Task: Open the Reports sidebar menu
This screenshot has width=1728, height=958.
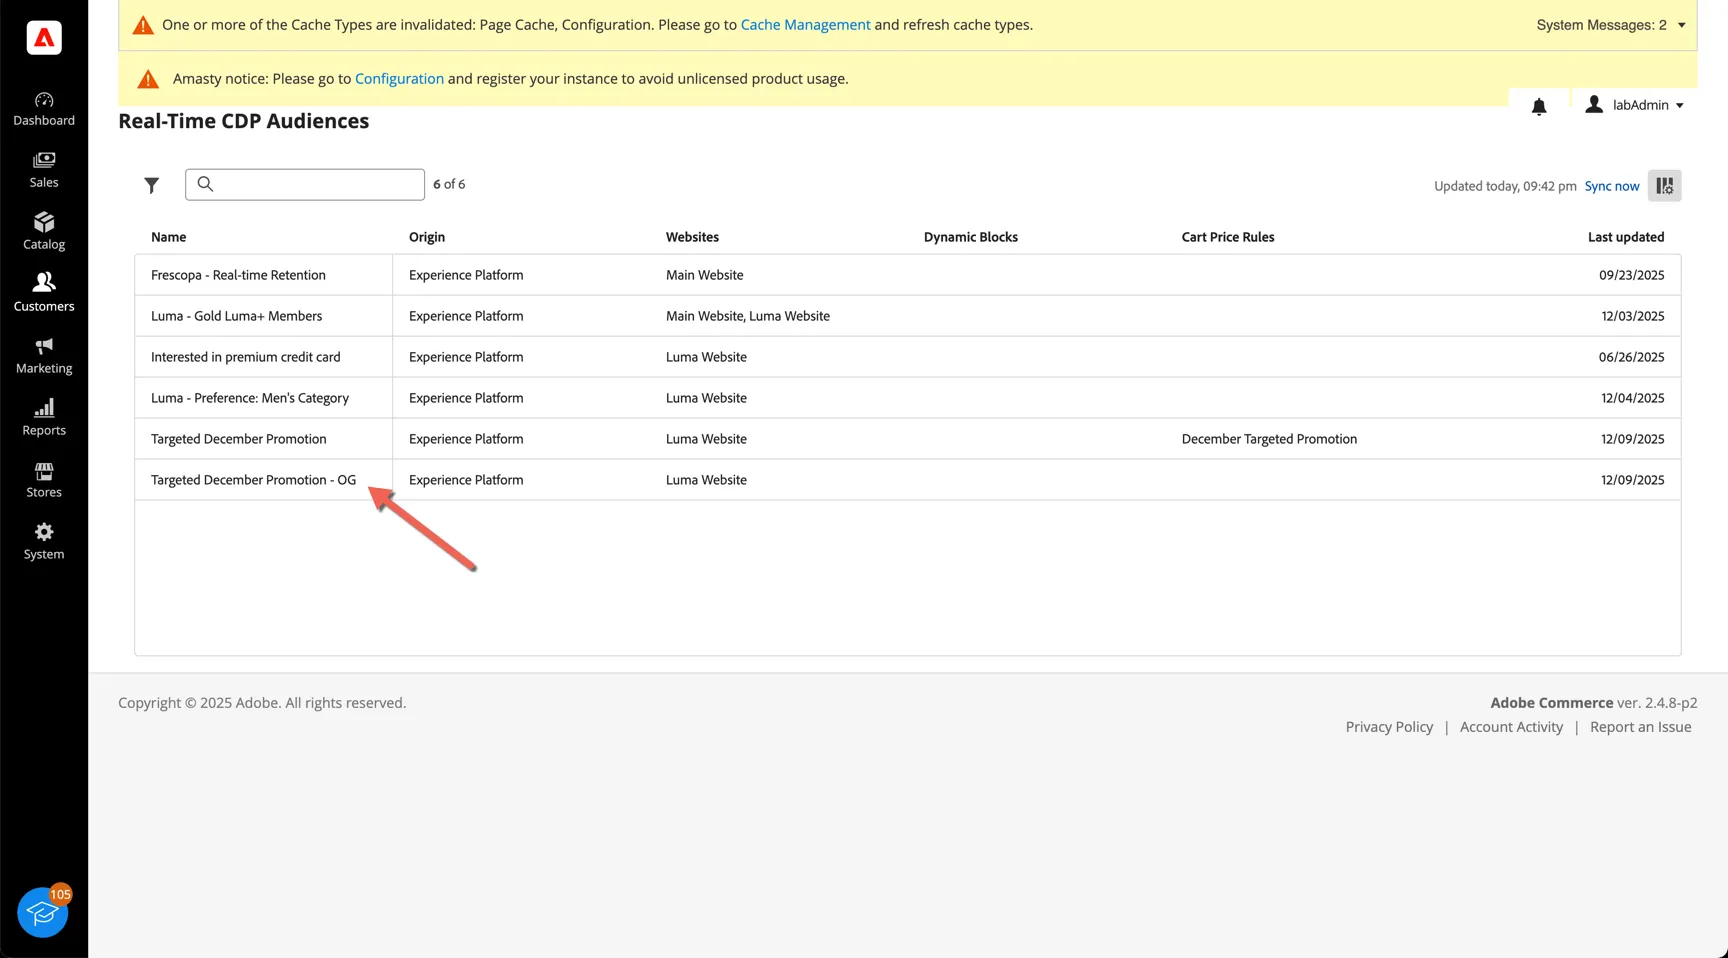Action: pos(44,418)
